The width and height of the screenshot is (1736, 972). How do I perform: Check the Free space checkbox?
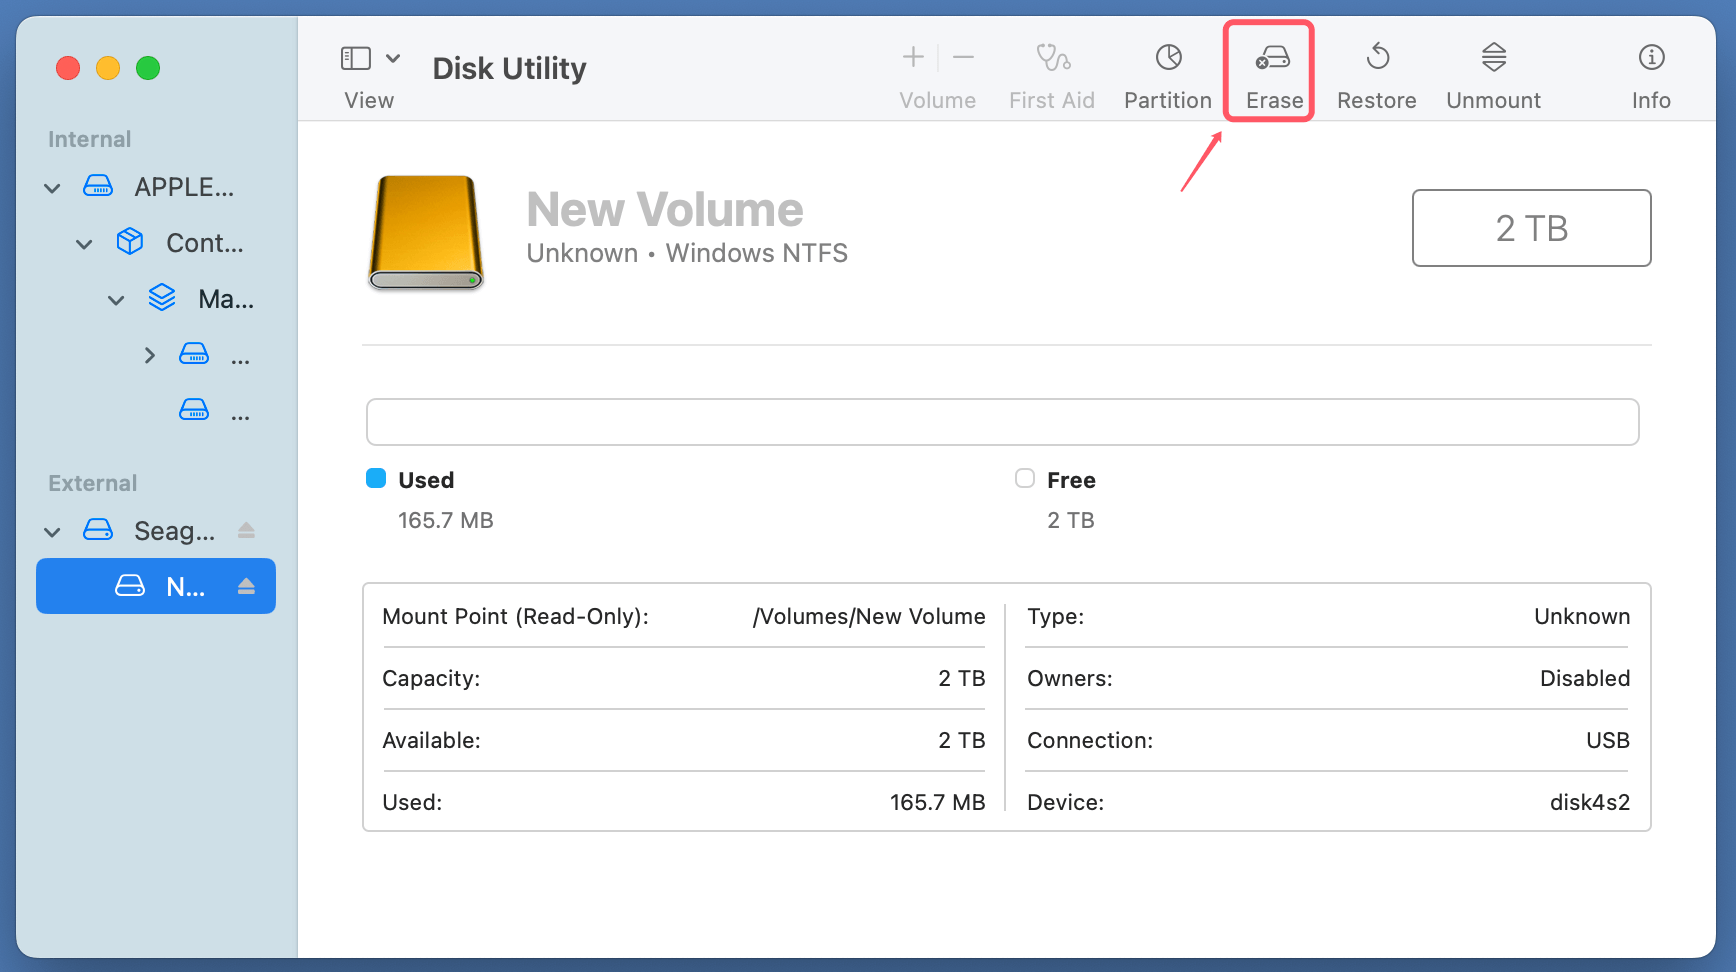[1024, 478]
